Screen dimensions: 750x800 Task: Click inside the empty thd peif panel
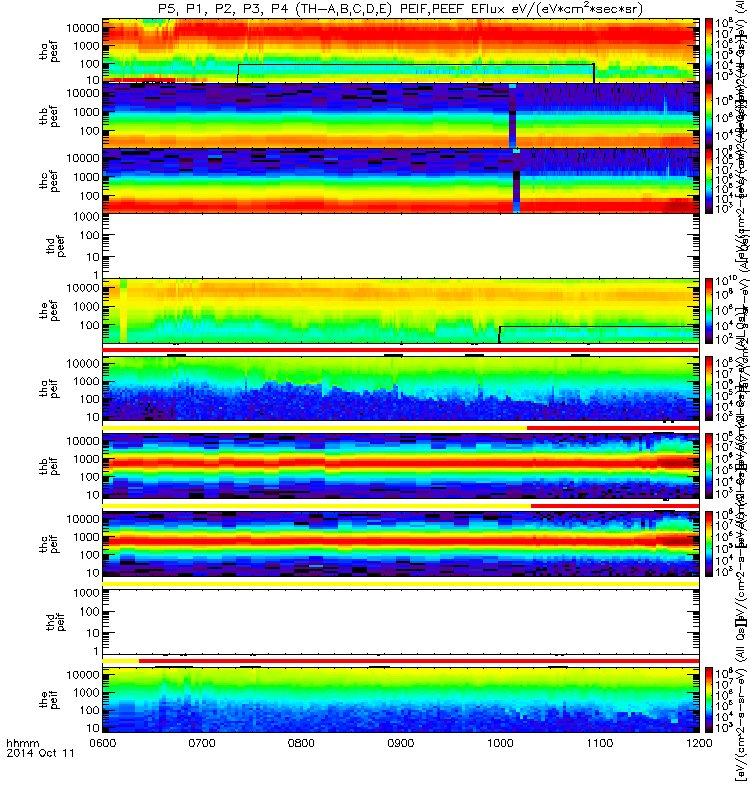pos(401,622)
